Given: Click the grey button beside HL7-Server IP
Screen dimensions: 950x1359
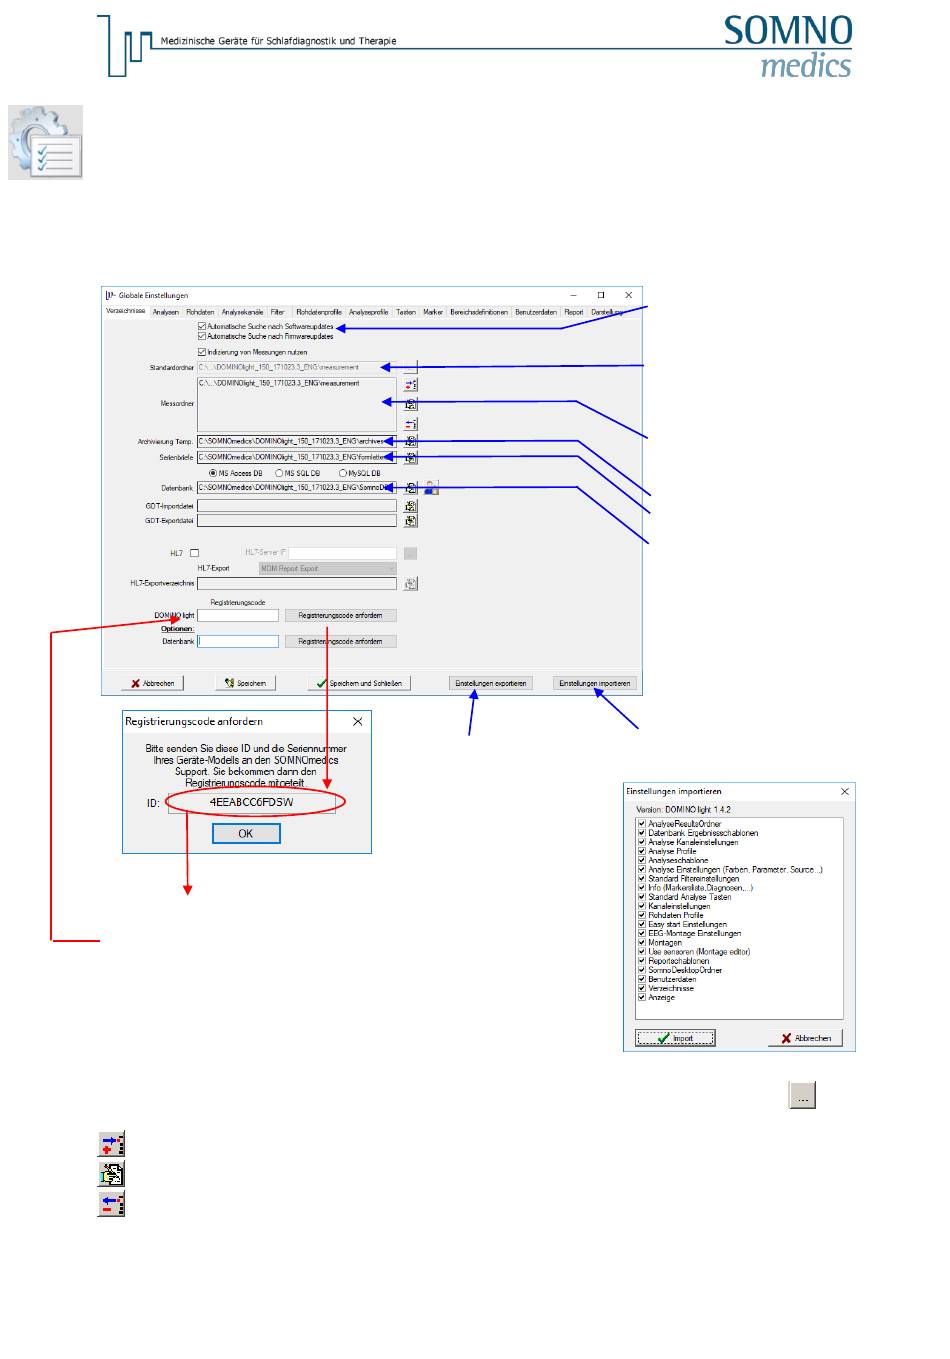Looking at the screenshot, I should tap(410, 553).
